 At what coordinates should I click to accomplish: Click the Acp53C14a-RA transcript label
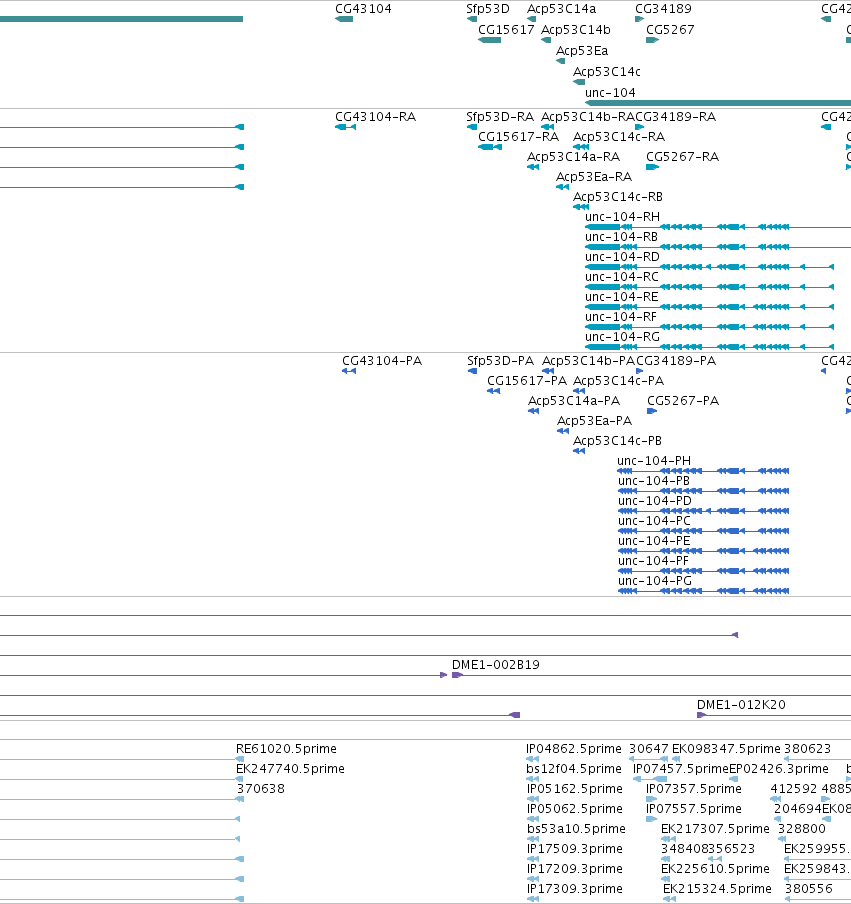tap(574, 157)
